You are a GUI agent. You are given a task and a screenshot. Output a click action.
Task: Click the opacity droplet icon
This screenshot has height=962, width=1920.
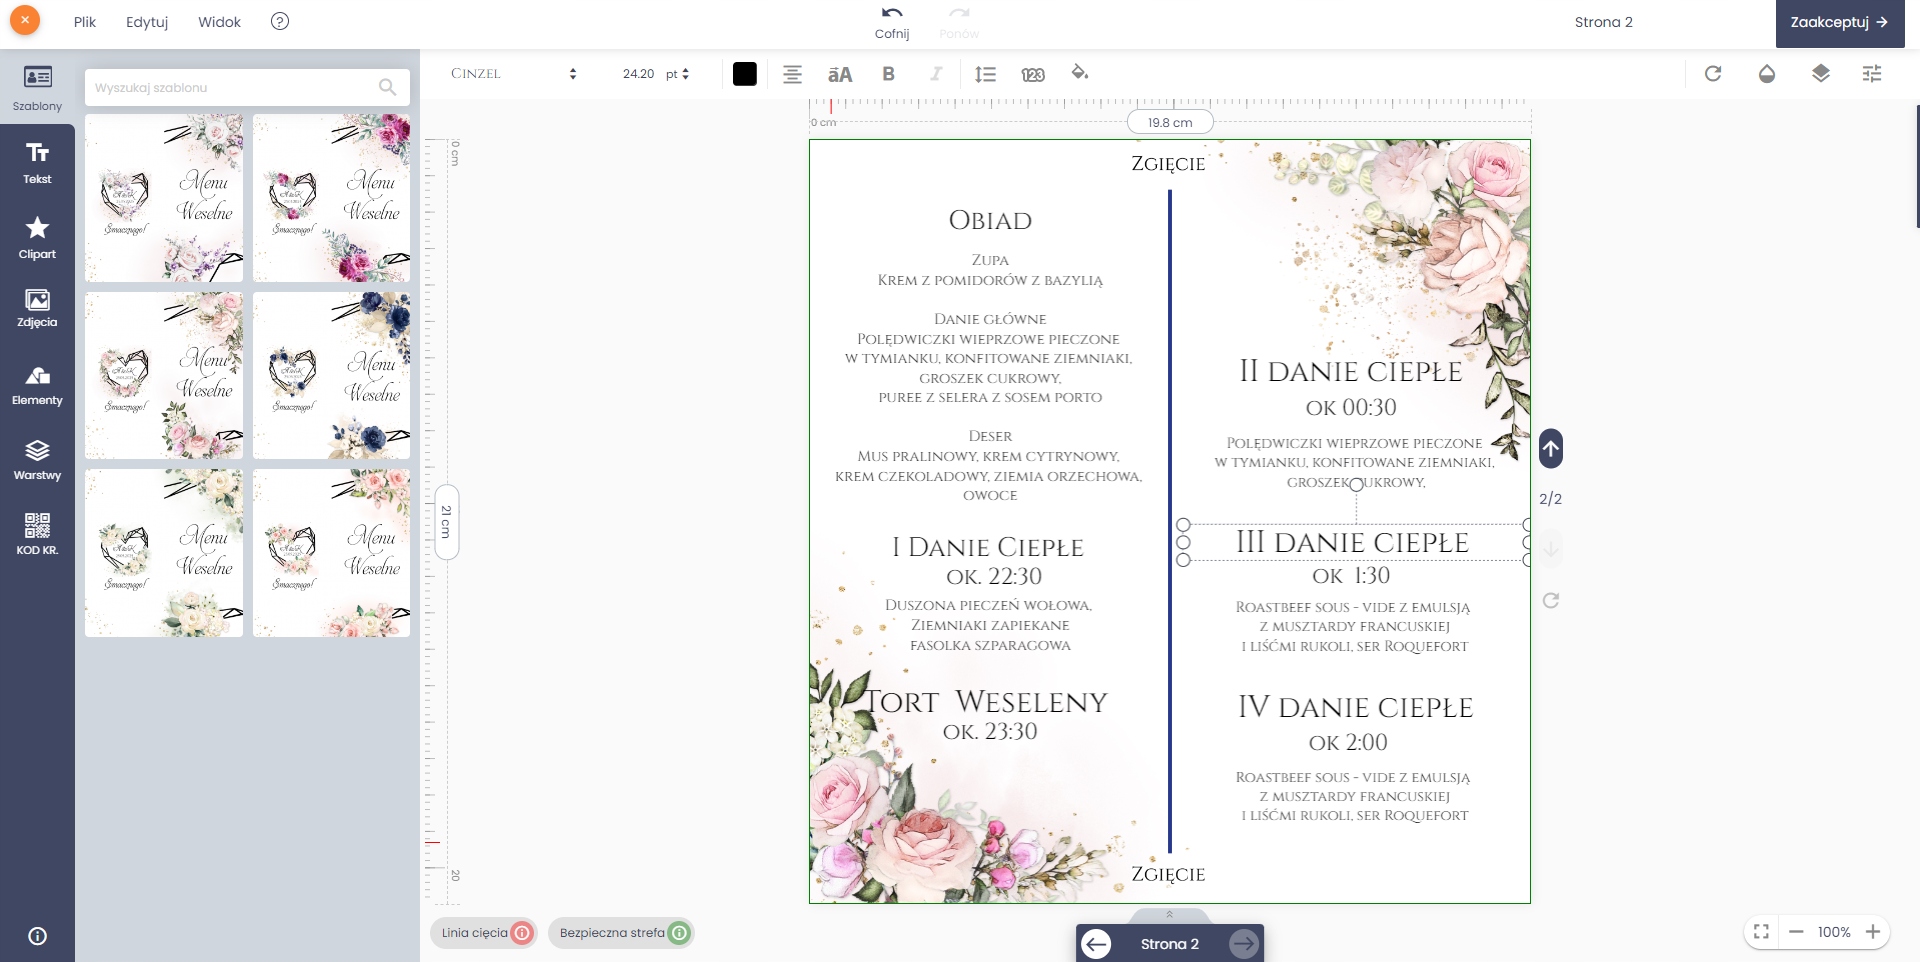[x=1767, y=74]
